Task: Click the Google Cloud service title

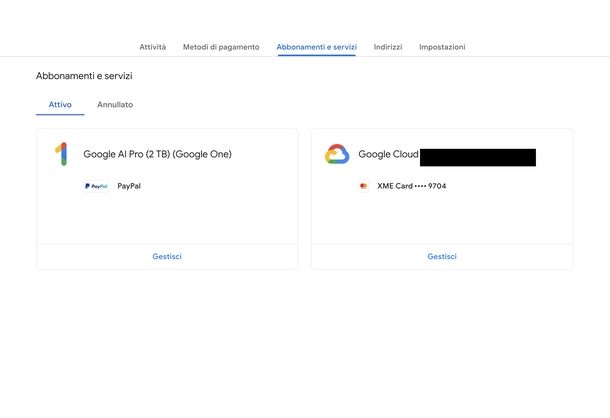Action: pos(388,154)
